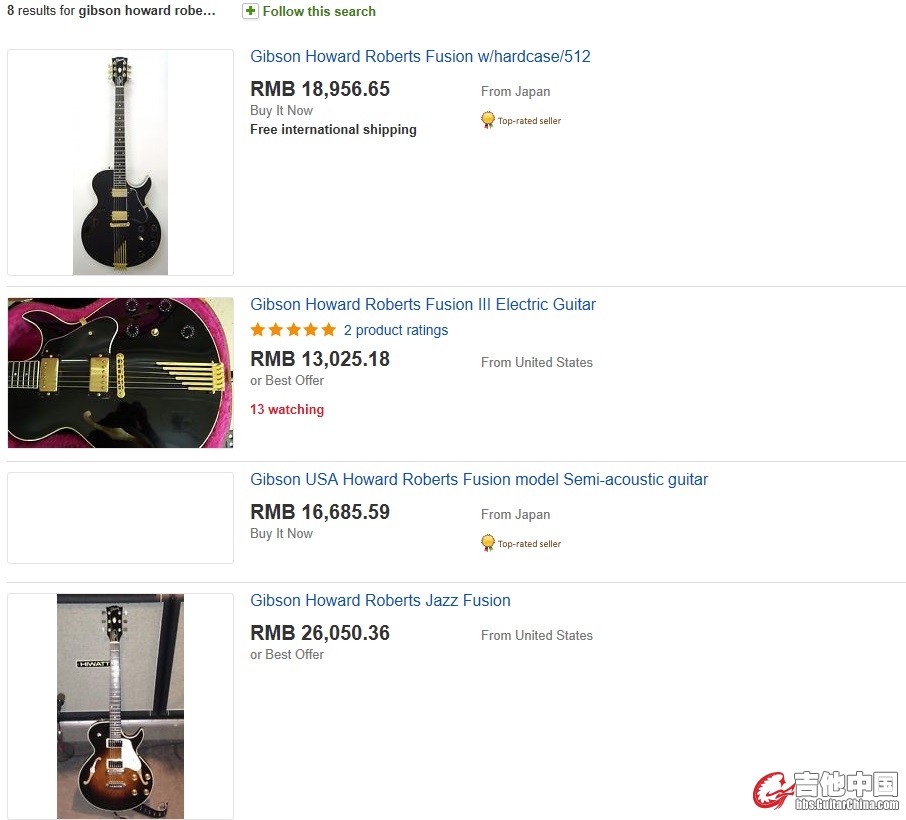This screenshot has width=906, height=820.
Task: Click the Top-rated seller badge on the Semi-acoustic listing
Action: [521, 544]
